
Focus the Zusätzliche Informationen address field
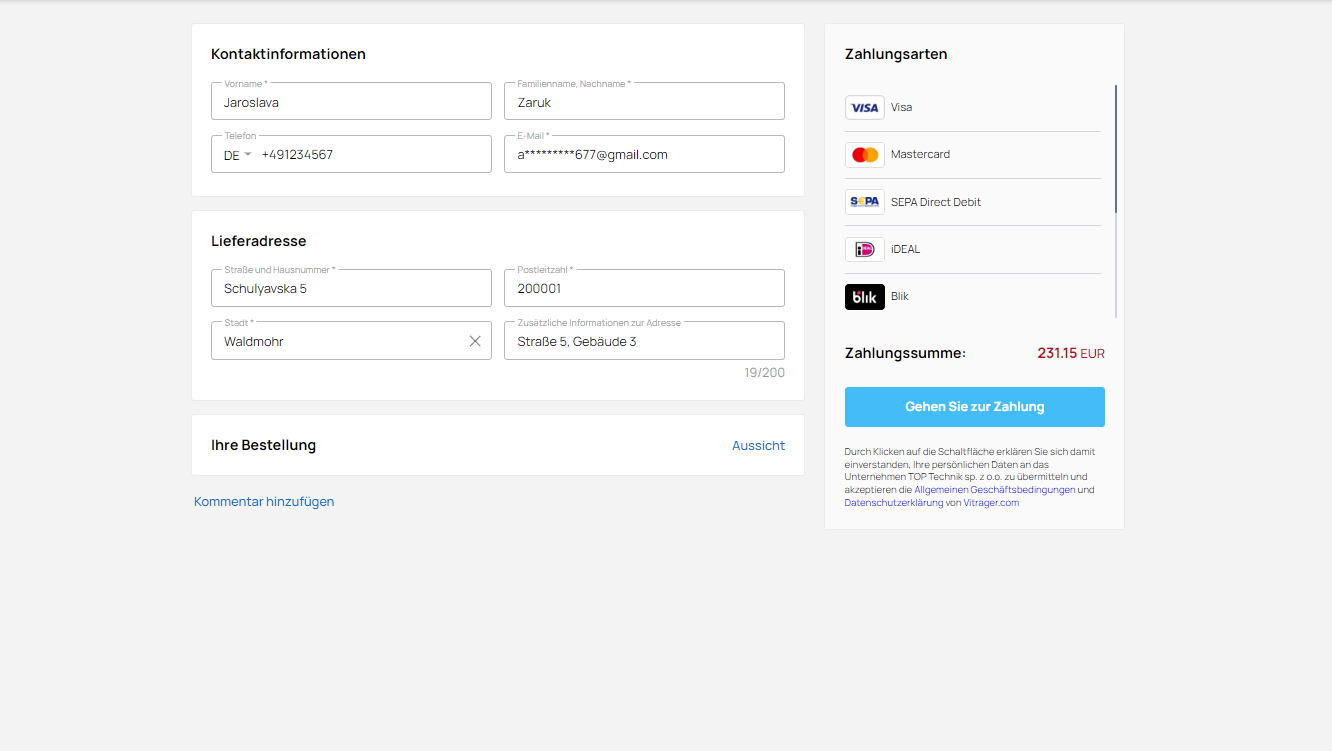pos(644,341)
